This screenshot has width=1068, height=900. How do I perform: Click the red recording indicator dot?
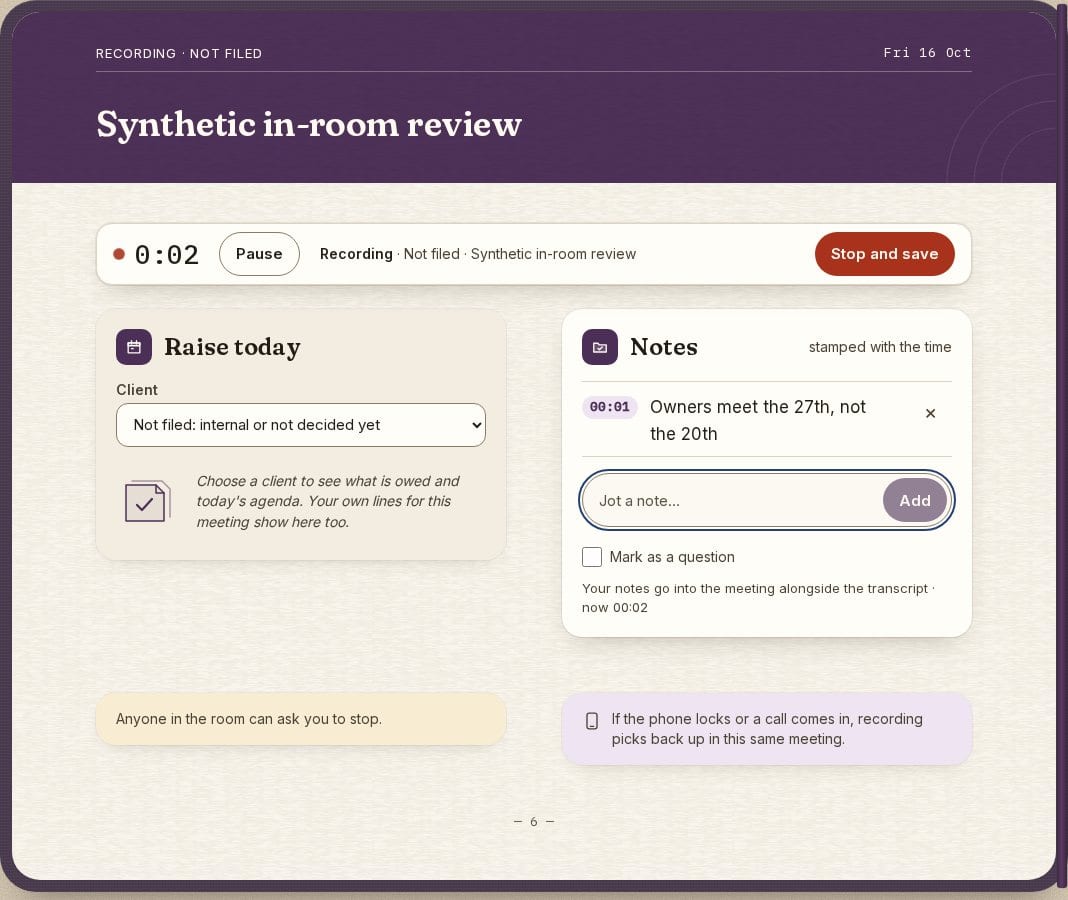coord(119,254)
